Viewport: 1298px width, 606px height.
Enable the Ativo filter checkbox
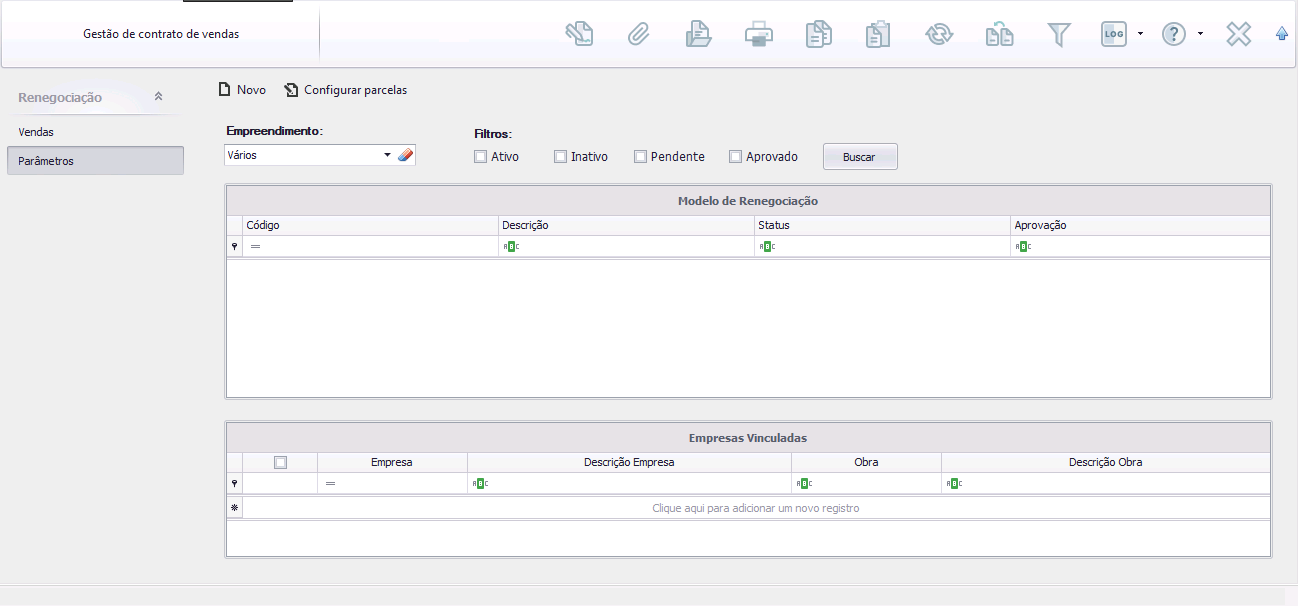pos(481,157)
